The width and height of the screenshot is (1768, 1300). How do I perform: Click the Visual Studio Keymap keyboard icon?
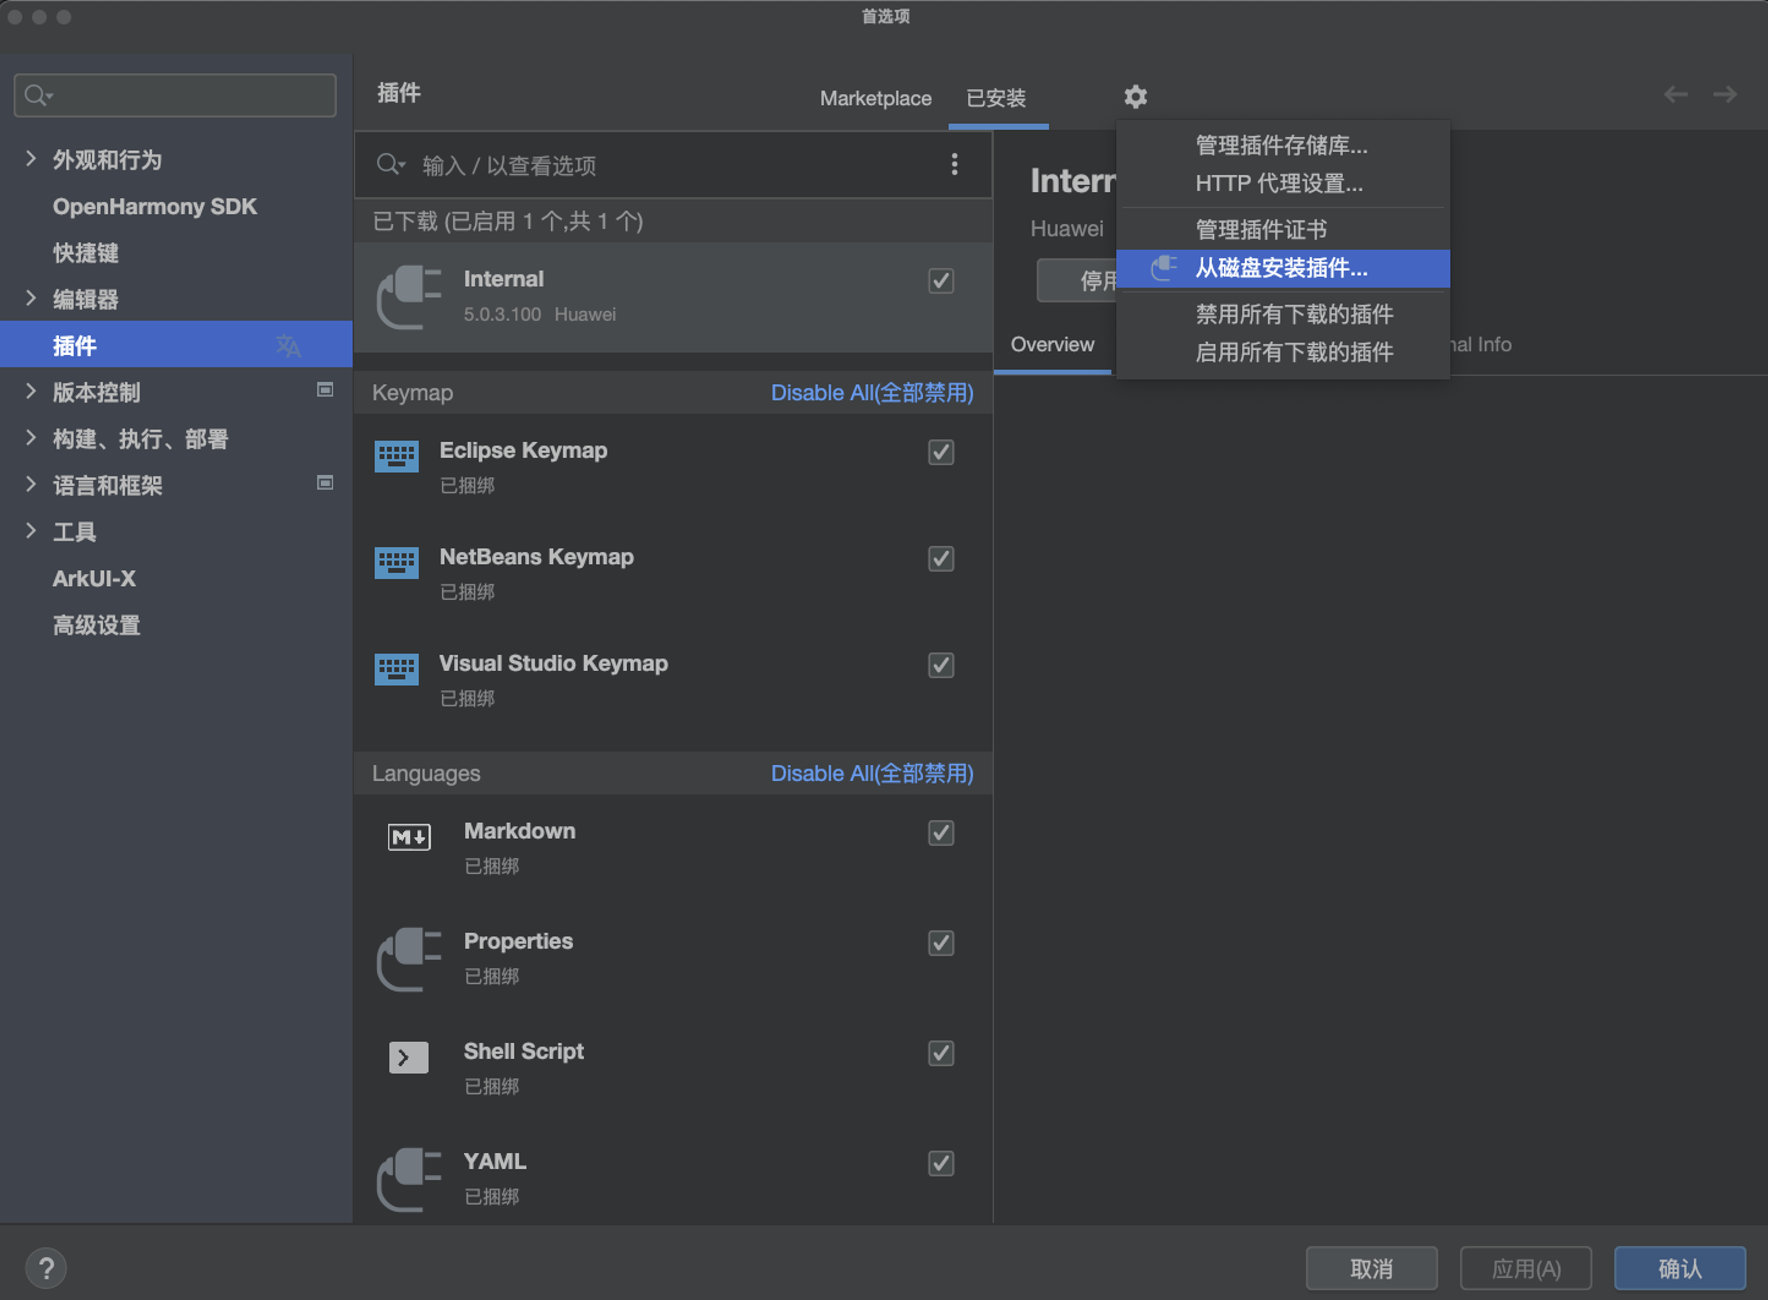(x=397, y=669)
